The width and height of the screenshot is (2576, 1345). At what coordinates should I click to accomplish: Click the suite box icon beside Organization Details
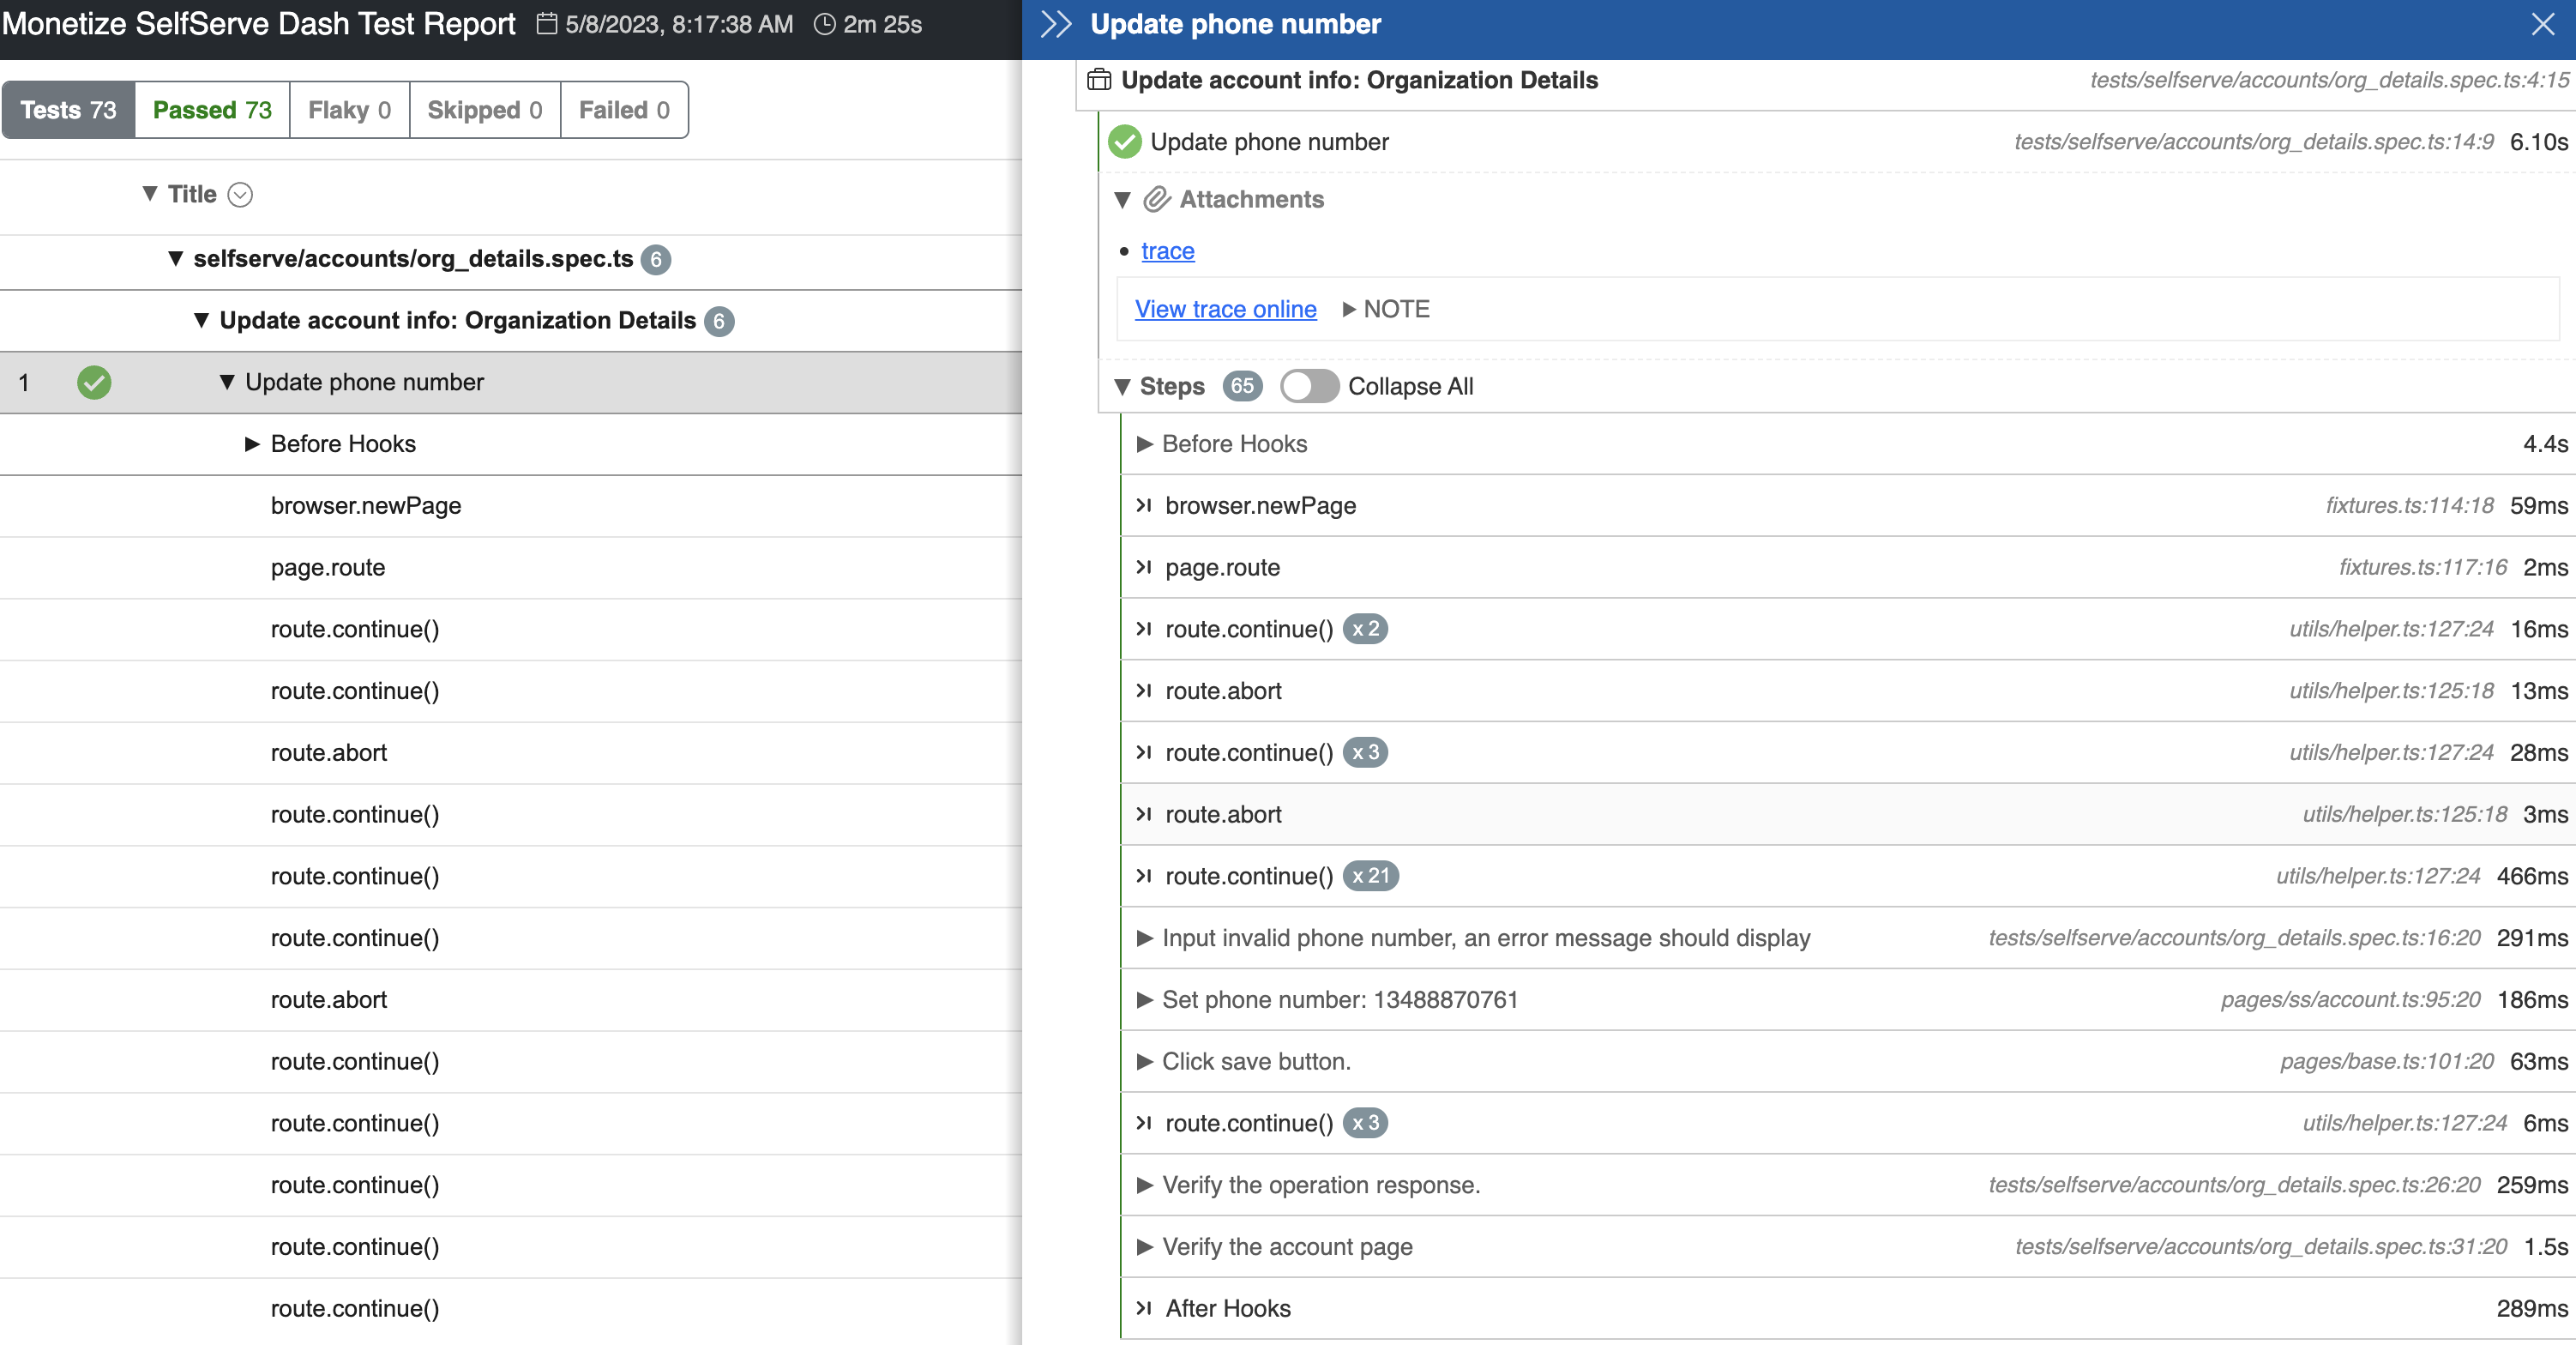[x=1099, y=80]
